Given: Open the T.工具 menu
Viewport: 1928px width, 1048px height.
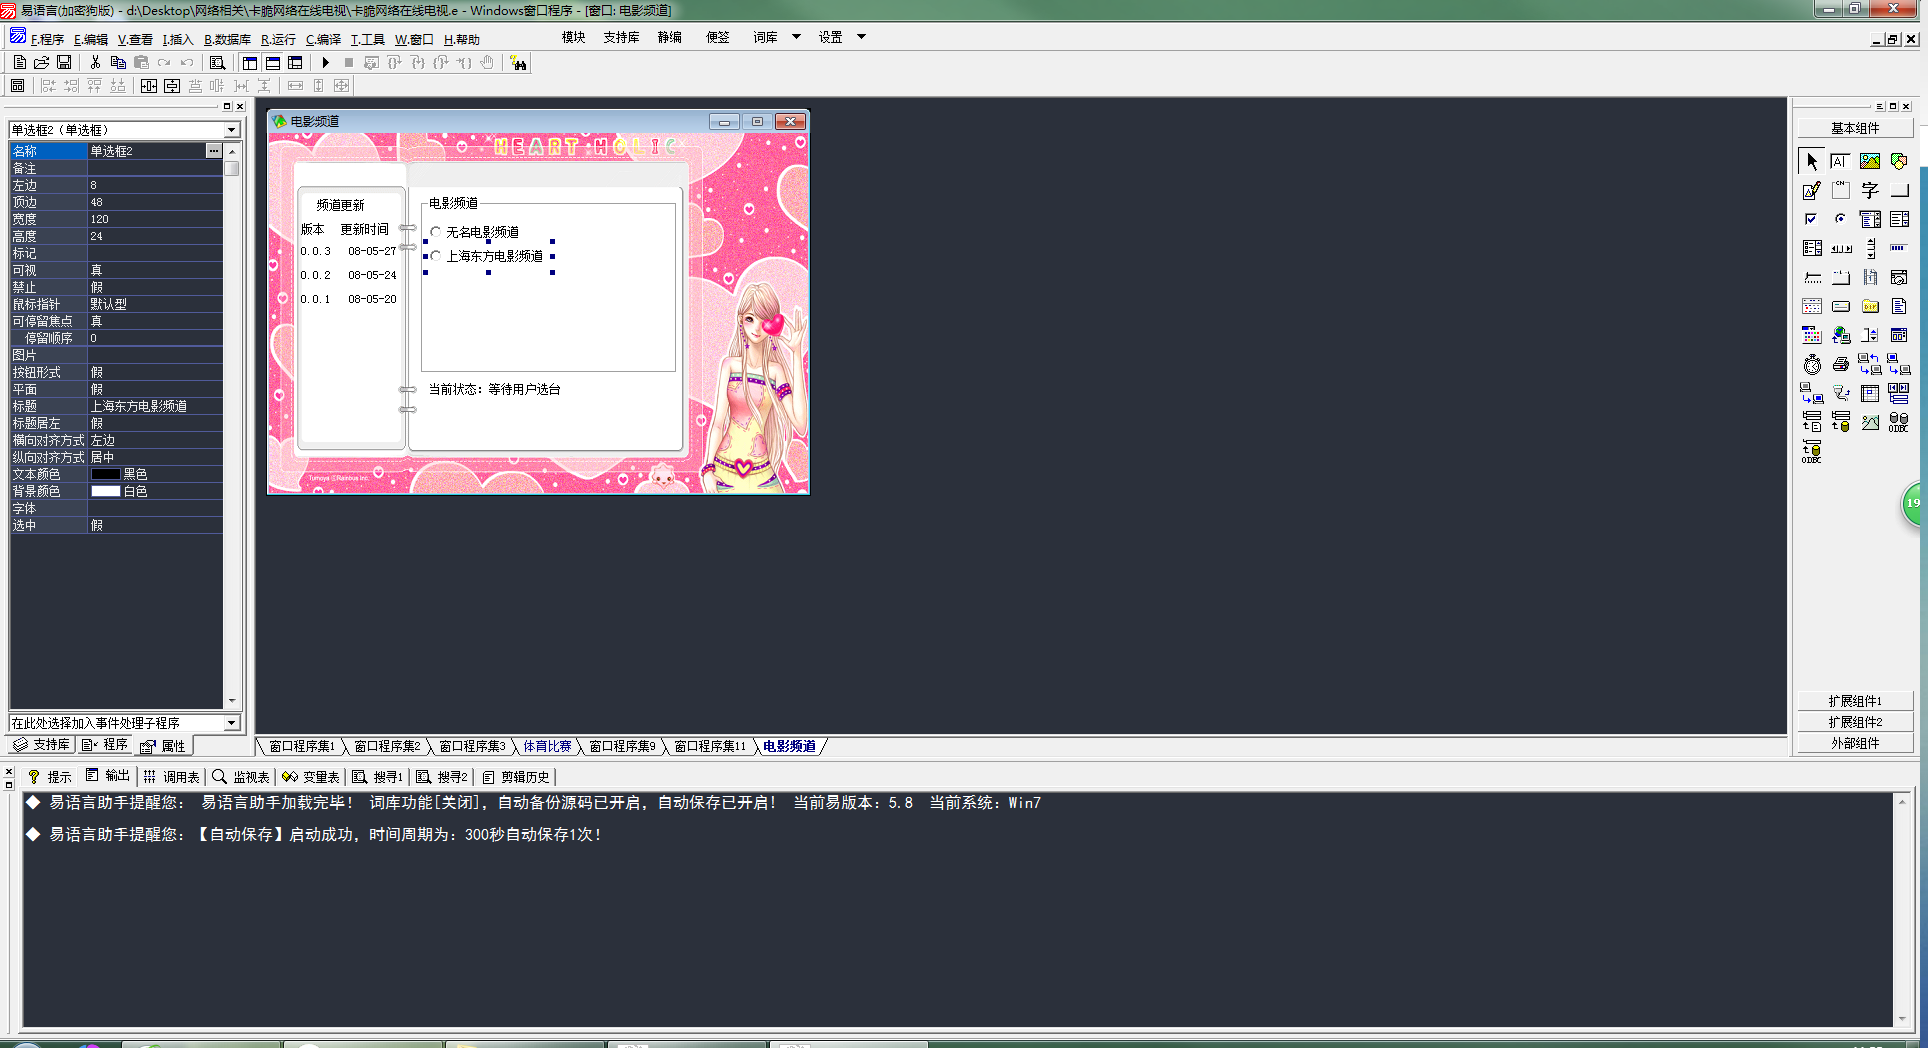Looking at the screenshot, I should coord(367,39).
